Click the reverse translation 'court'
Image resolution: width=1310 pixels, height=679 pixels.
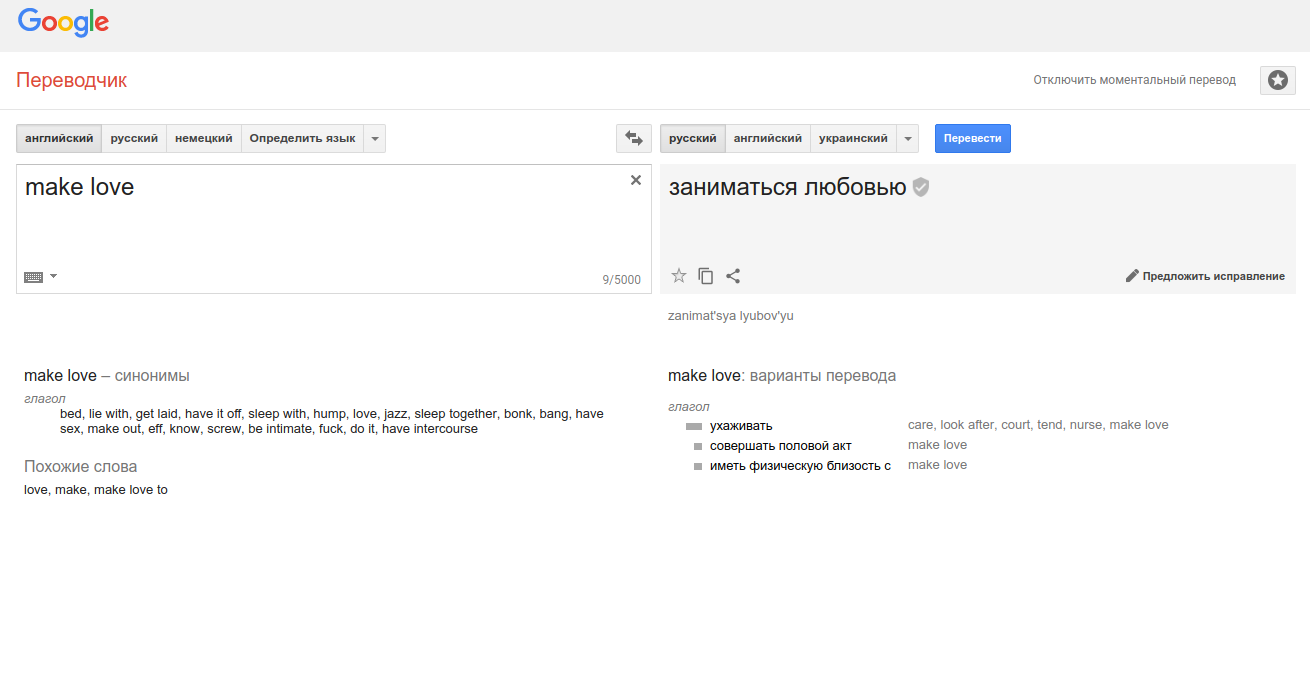[x=1015, y=425]
